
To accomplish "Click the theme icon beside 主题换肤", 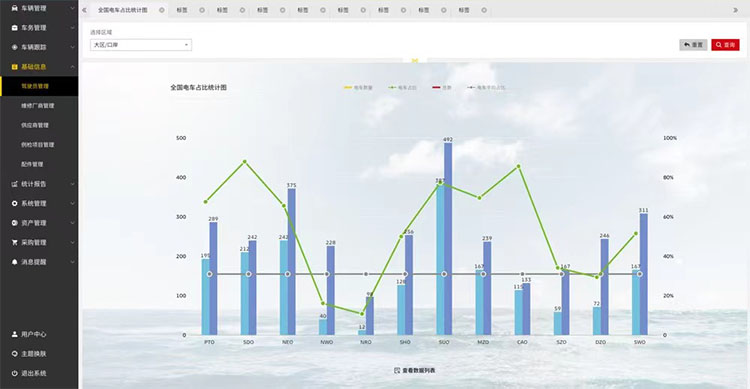I will click(14, 354).
